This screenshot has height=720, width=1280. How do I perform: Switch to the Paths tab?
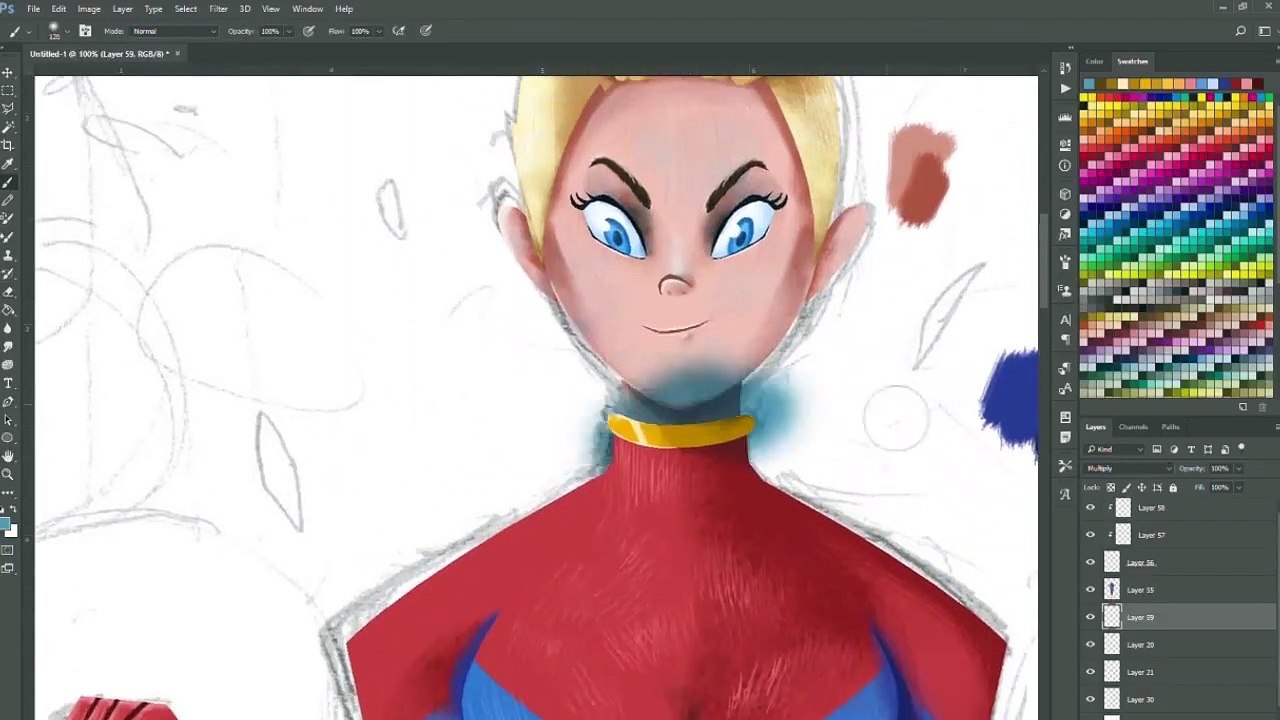(1170, 427)
